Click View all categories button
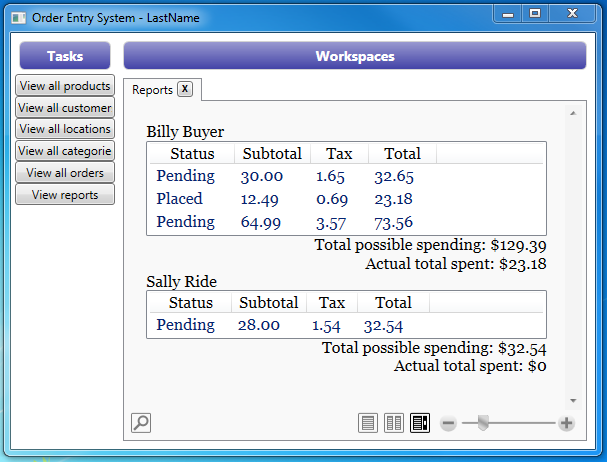This screenshot has width=607, height=462. [65, 151]
